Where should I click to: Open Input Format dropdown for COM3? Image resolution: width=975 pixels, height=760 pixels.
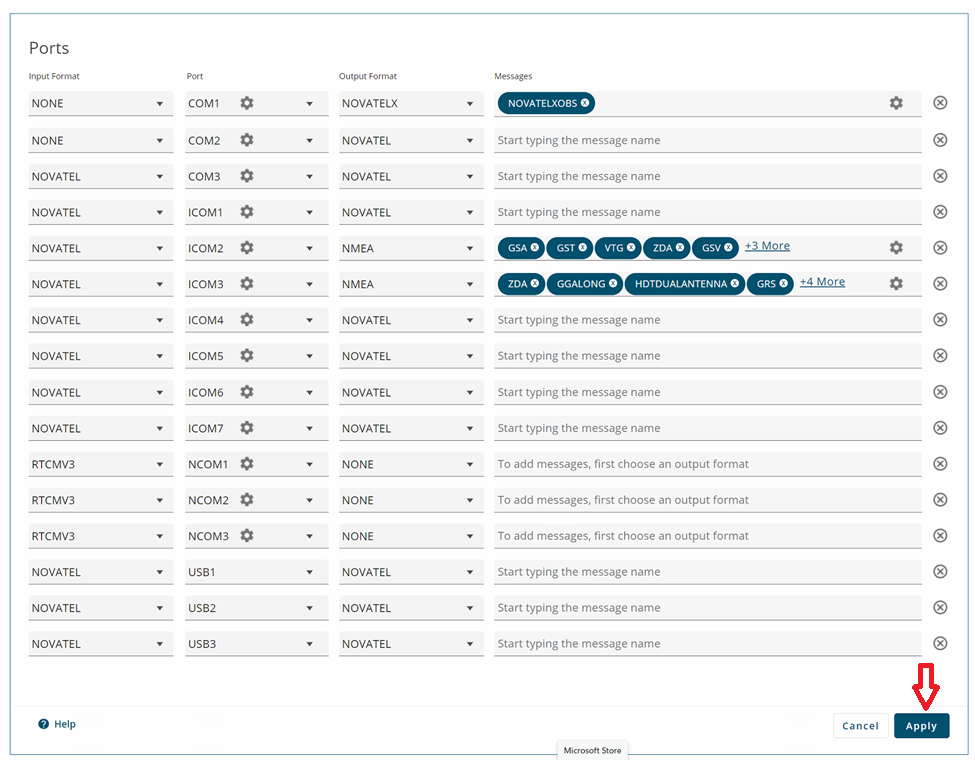(x=100, y=177)
